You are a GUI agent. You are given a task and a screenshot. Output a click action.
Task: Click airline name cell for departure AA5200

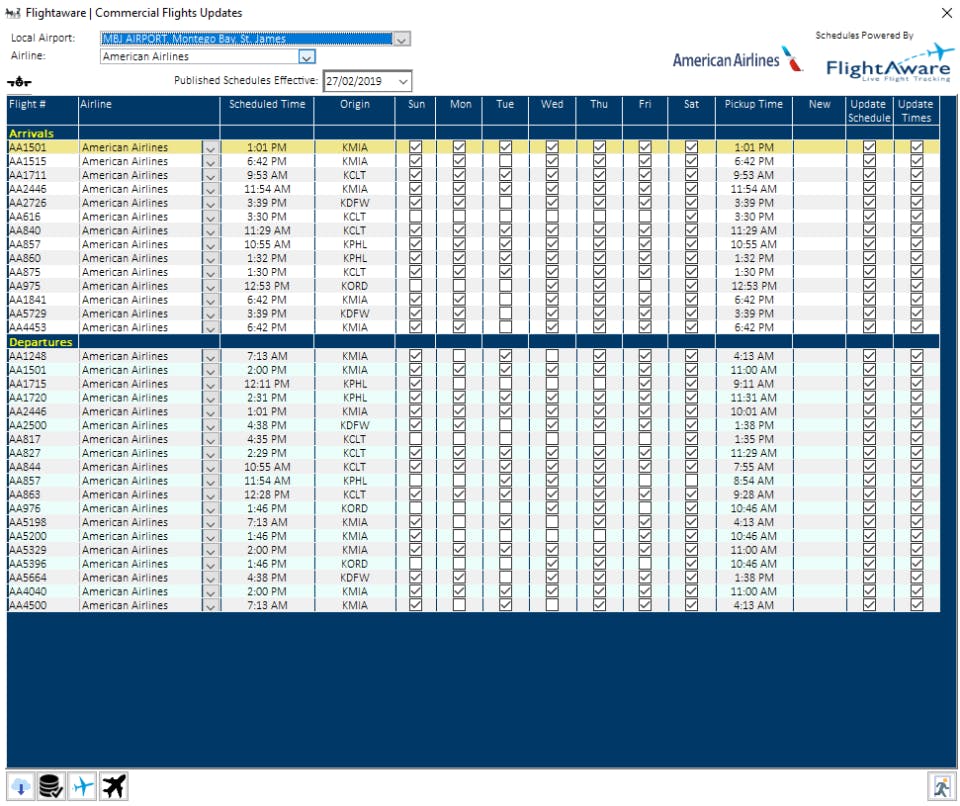141,536
